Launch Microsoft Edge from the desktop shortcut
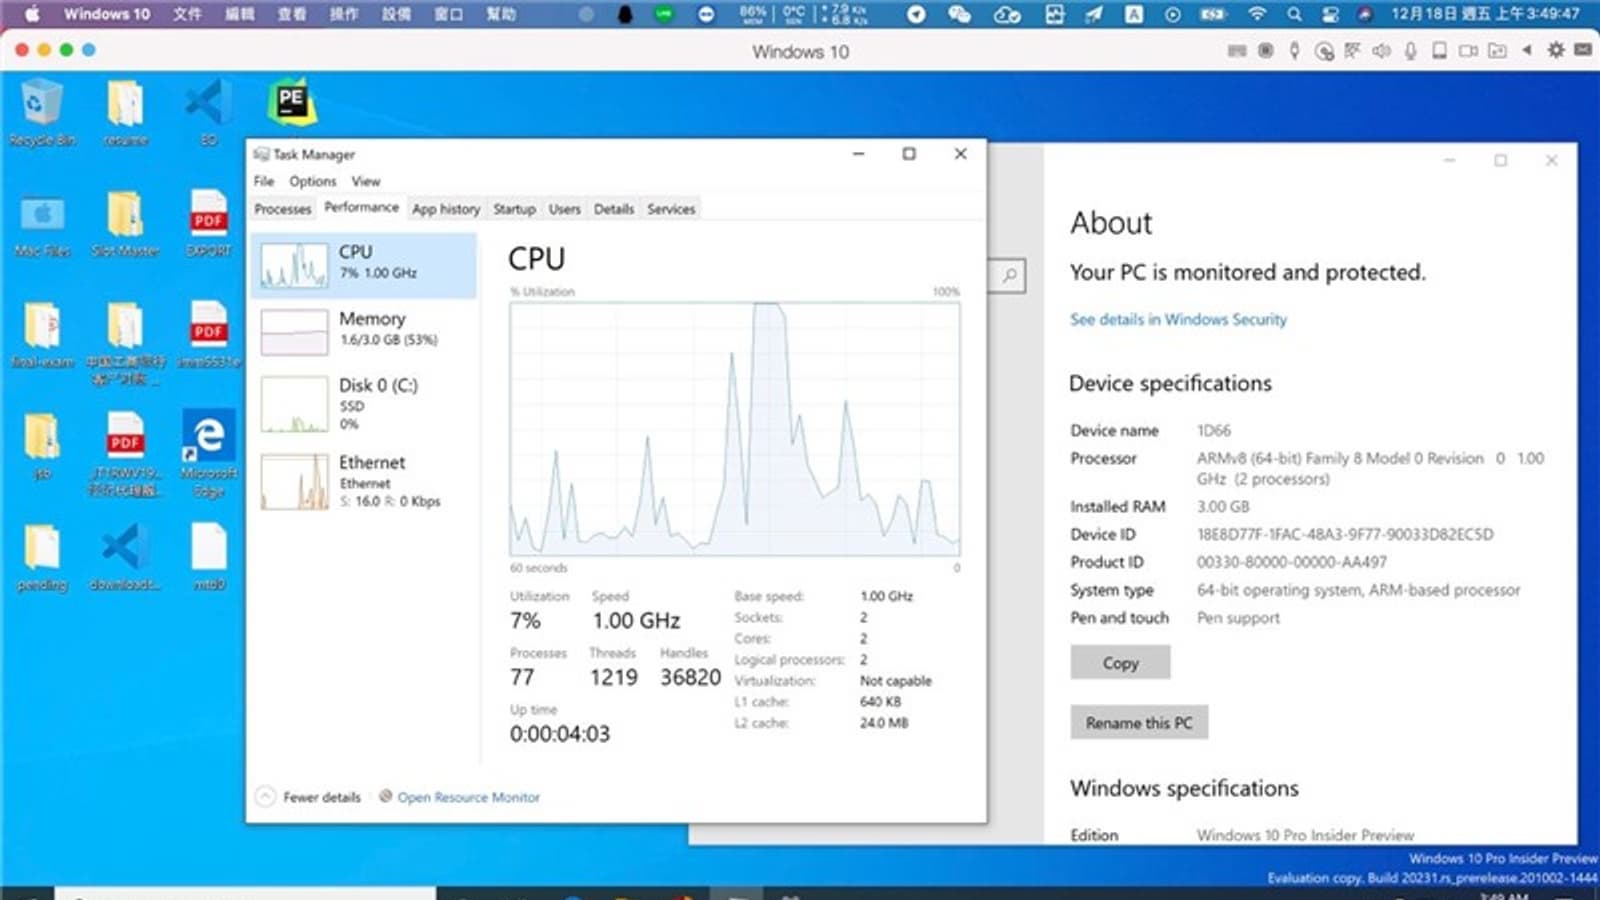 [x=208, y=453]
